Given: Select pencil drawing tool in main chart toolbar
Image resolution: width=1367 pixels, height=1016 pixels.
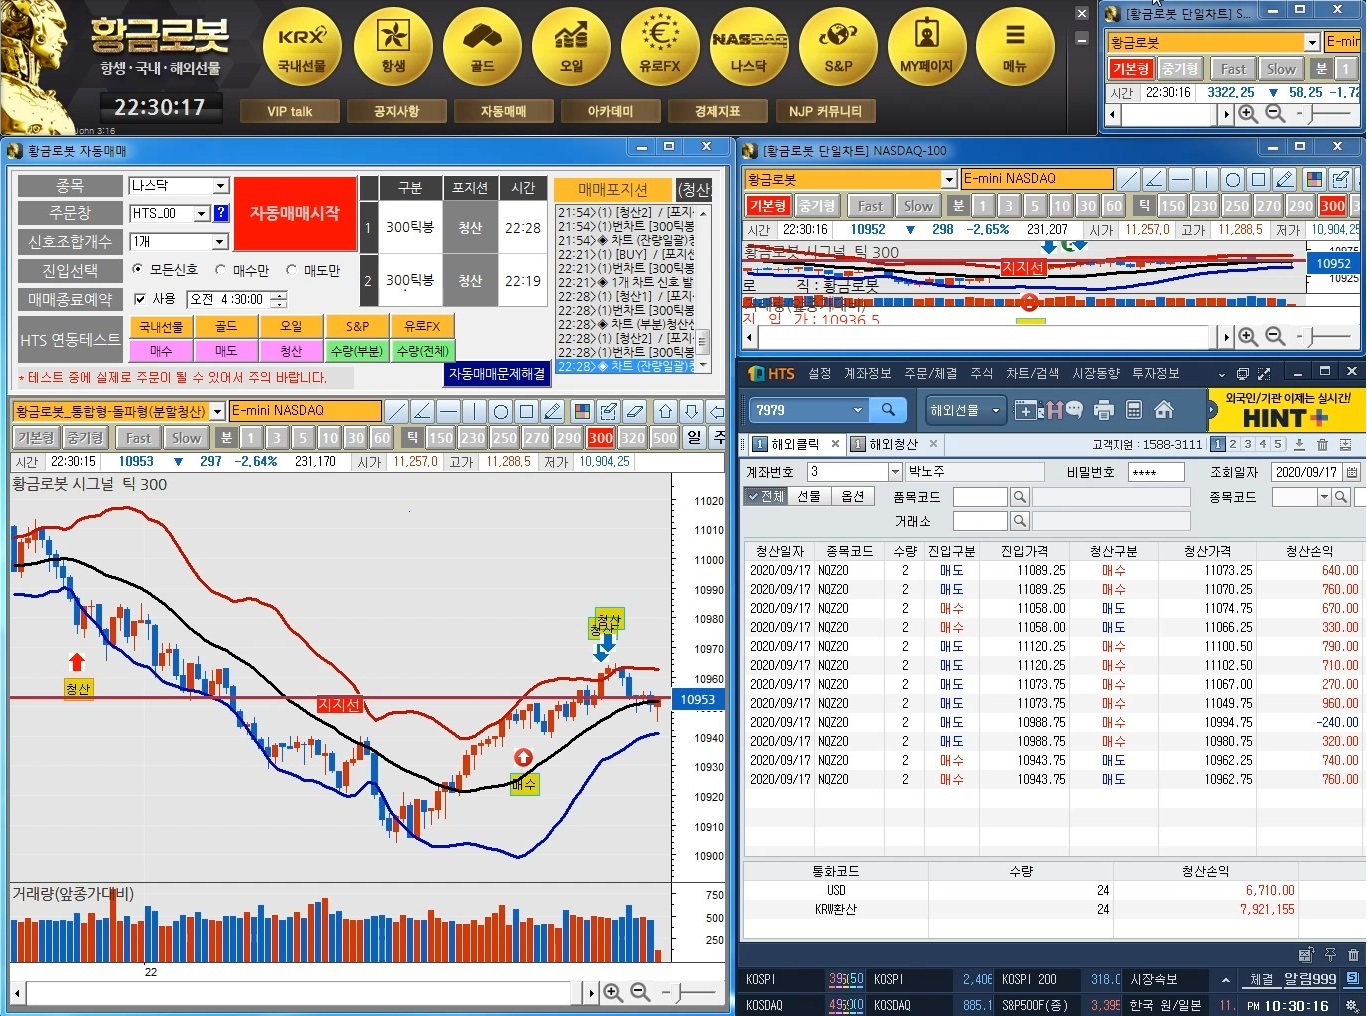Looking at the screenshot, I should 553,411.
